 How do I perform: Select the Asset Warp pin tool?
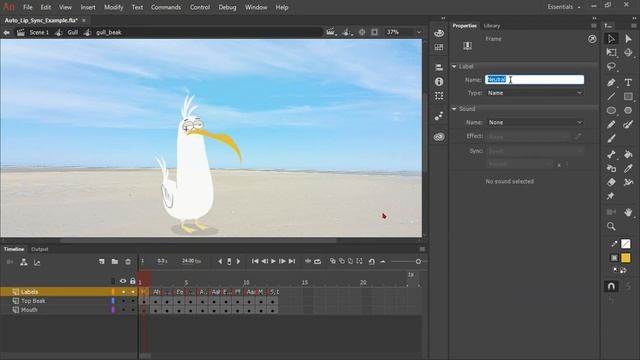611,196
